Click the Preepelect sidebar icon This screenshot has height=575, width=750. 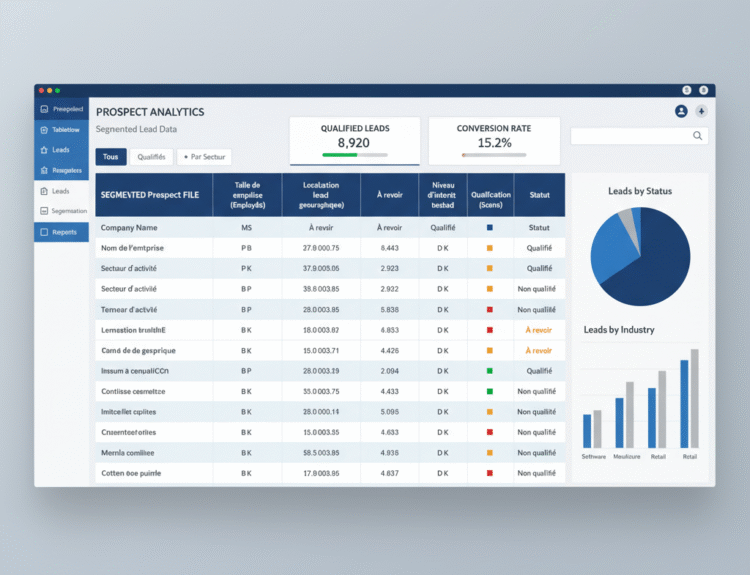point(43,108)
